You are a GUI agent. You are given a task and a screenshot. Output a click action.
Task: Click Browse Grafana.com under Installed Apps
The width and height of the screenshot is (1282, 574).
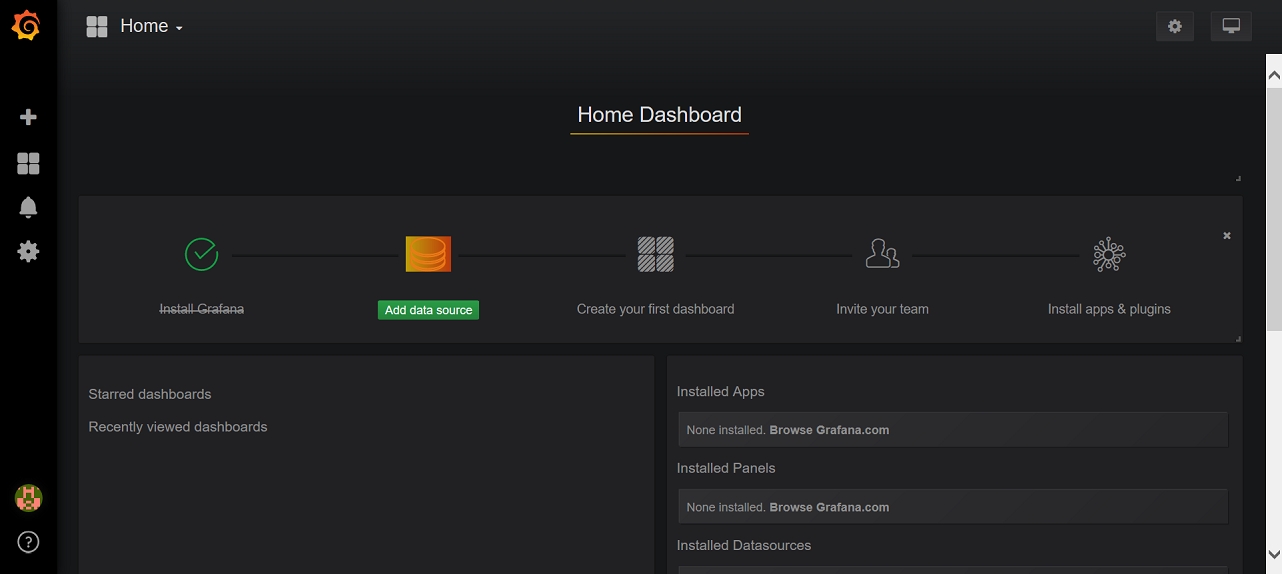point(829,430)
